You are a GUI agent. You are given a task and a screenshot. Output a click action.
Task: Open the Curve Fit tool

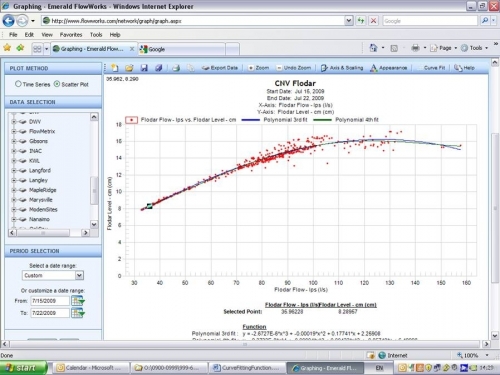point(434,68)
